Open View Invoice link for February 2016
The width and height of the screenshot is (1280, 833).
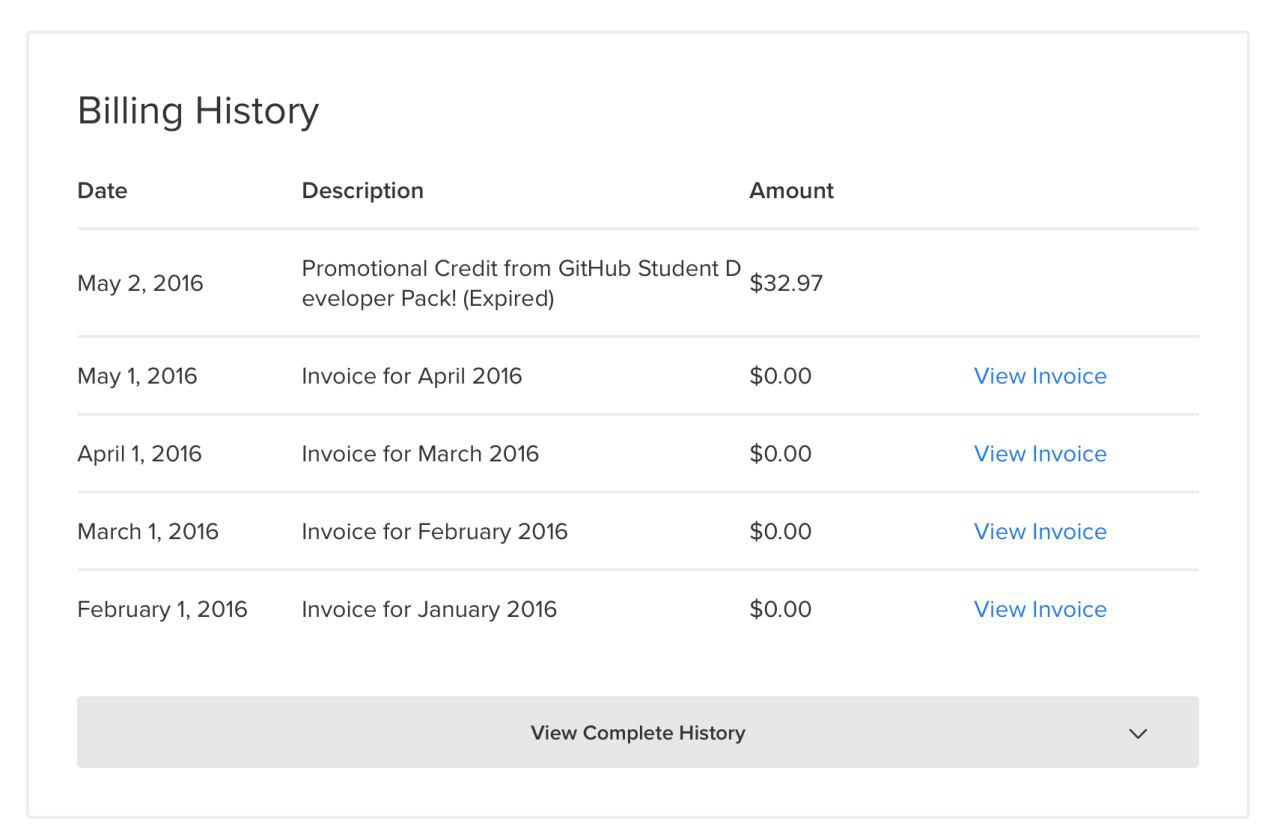1040,532
